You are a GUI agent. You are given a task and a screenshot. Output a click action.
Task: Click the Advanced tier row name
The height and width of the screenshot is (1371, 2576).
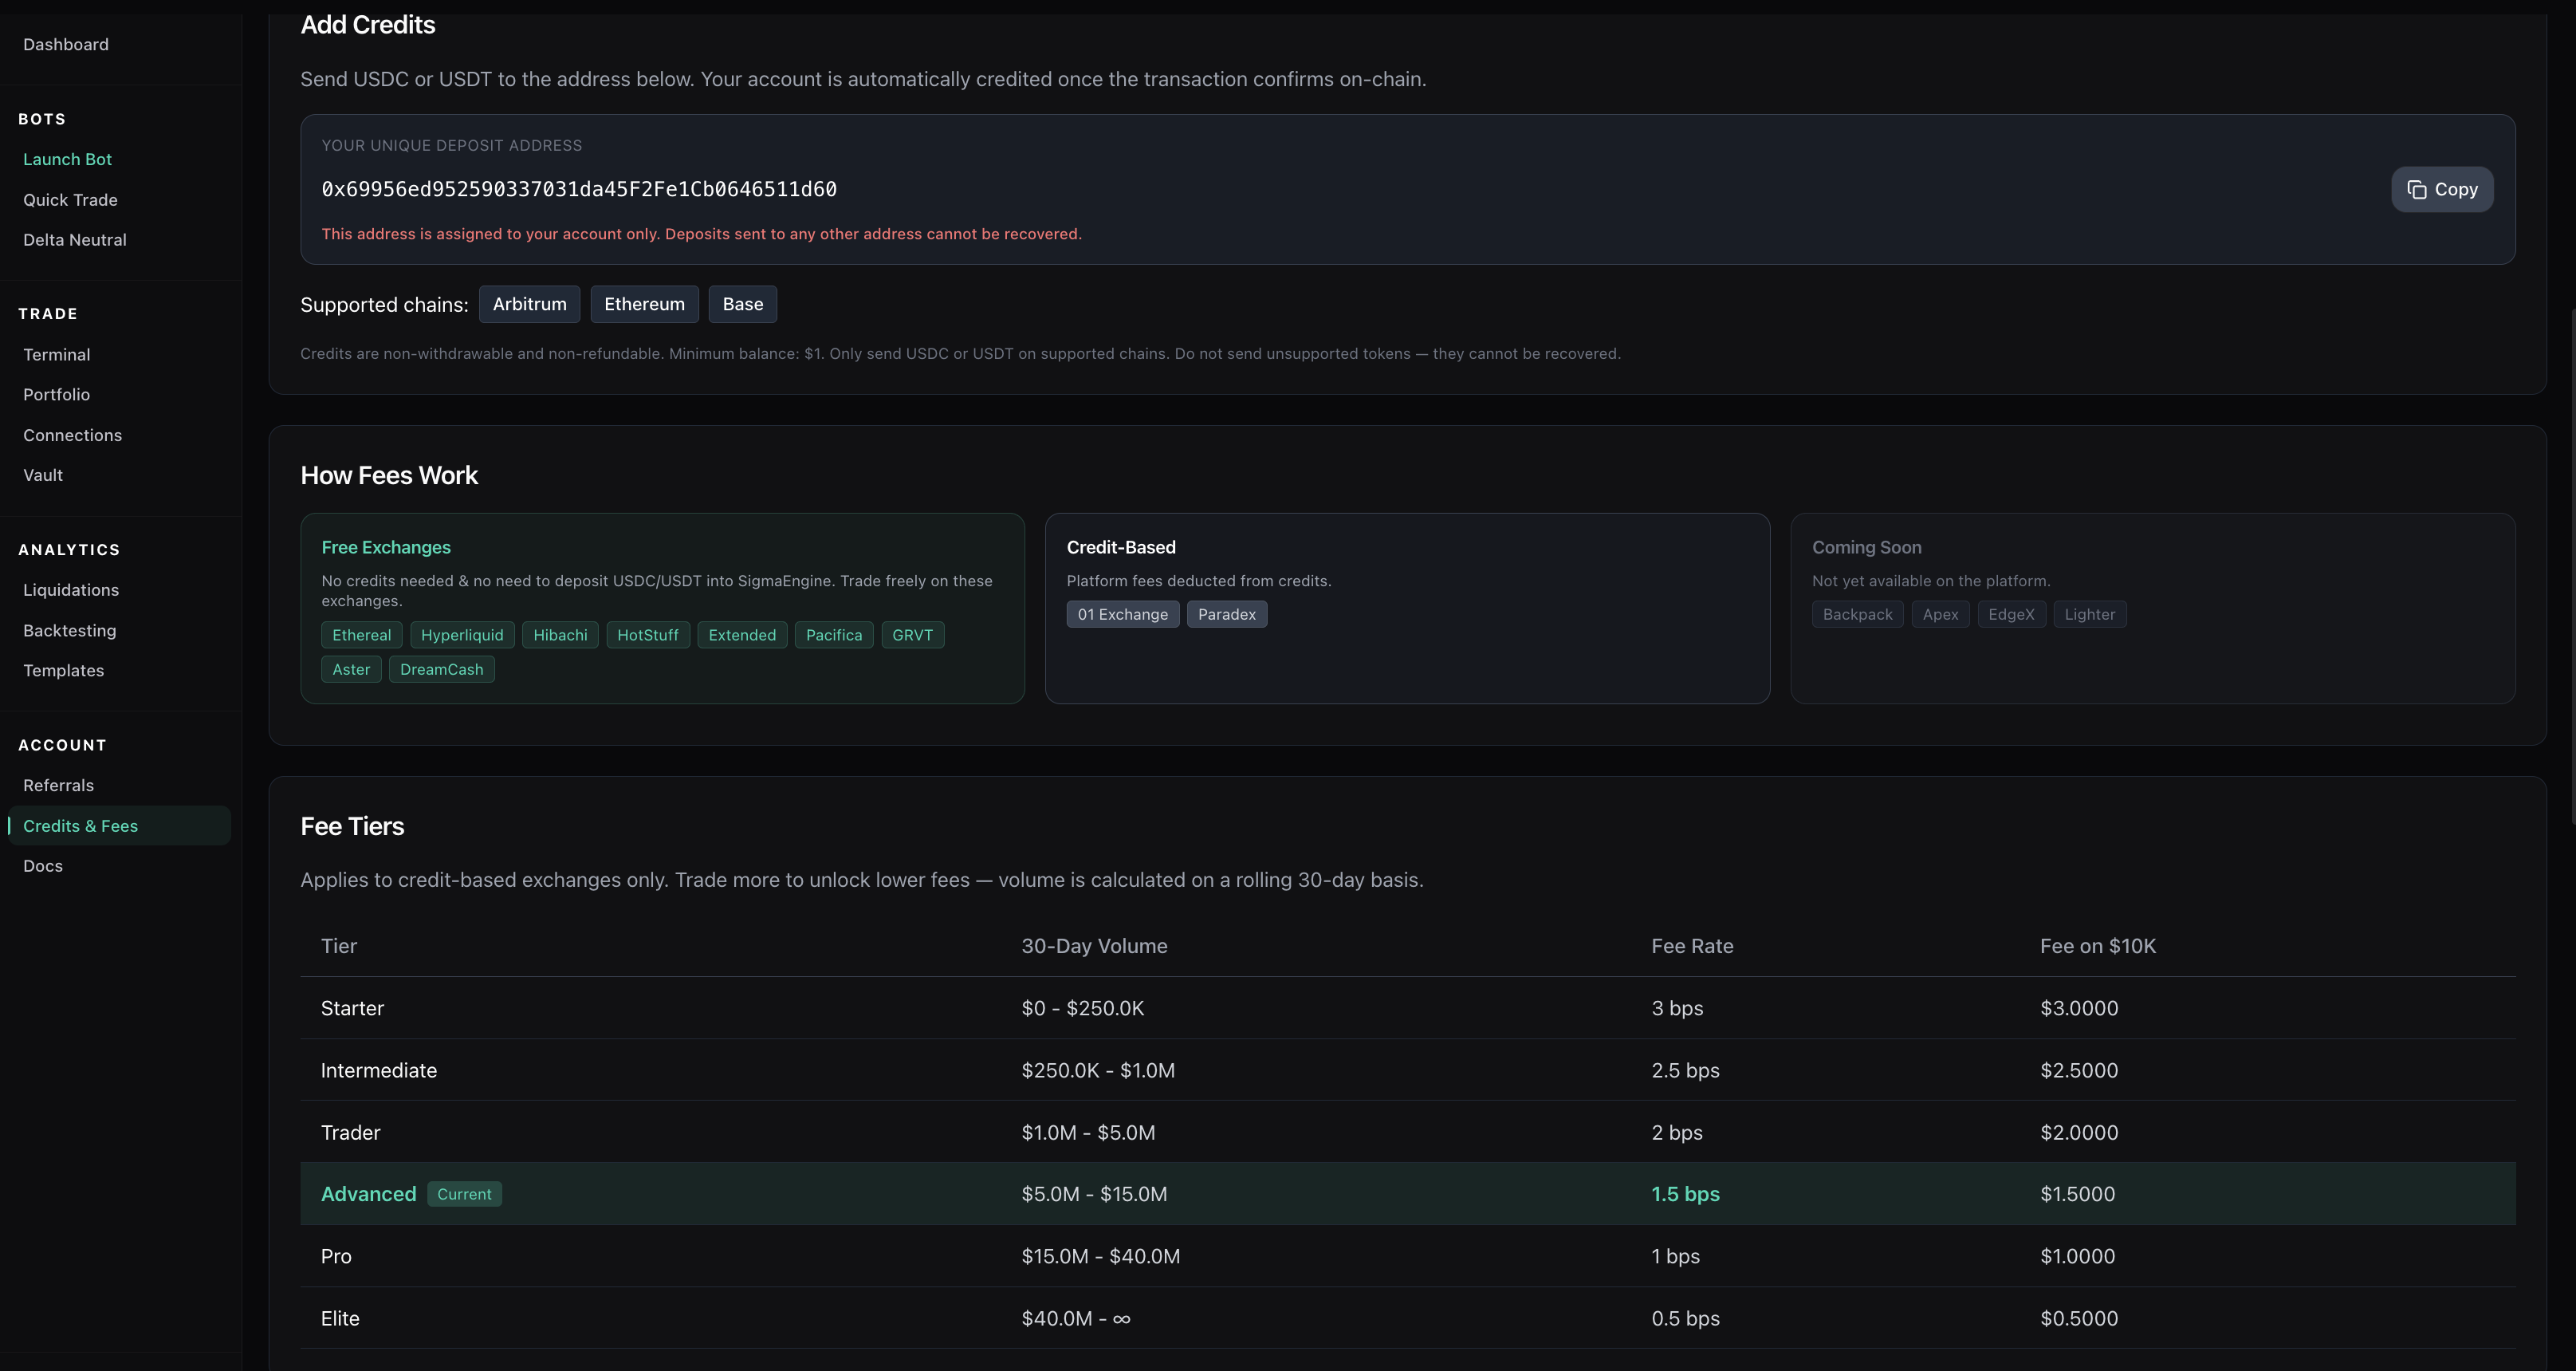(368, 1194)
